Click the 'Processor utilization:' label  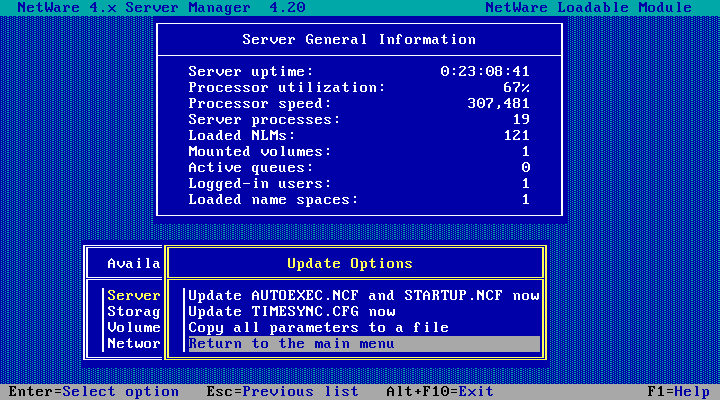point(287,87)
